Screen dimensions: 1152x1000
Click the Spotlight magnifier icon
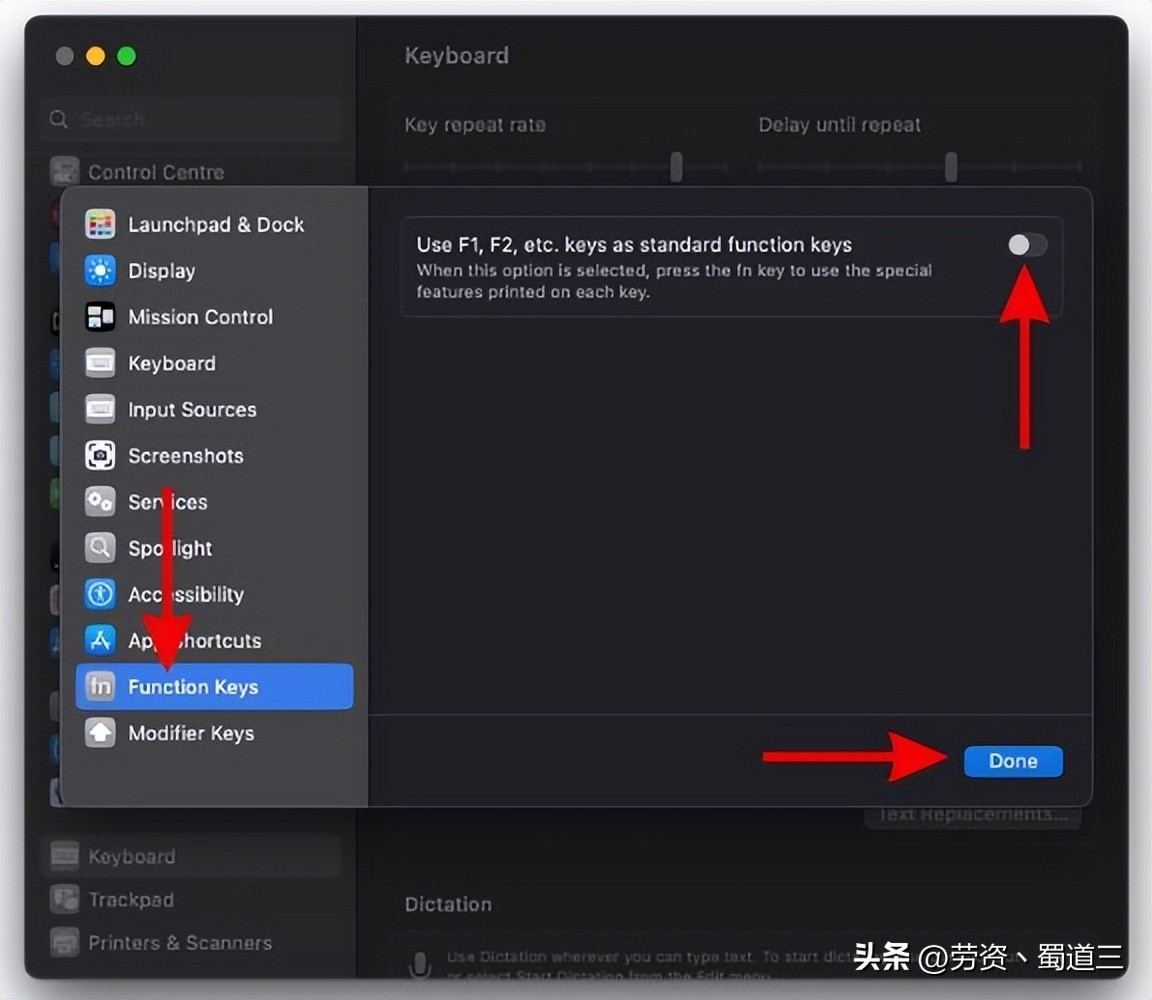click(100, 548)
